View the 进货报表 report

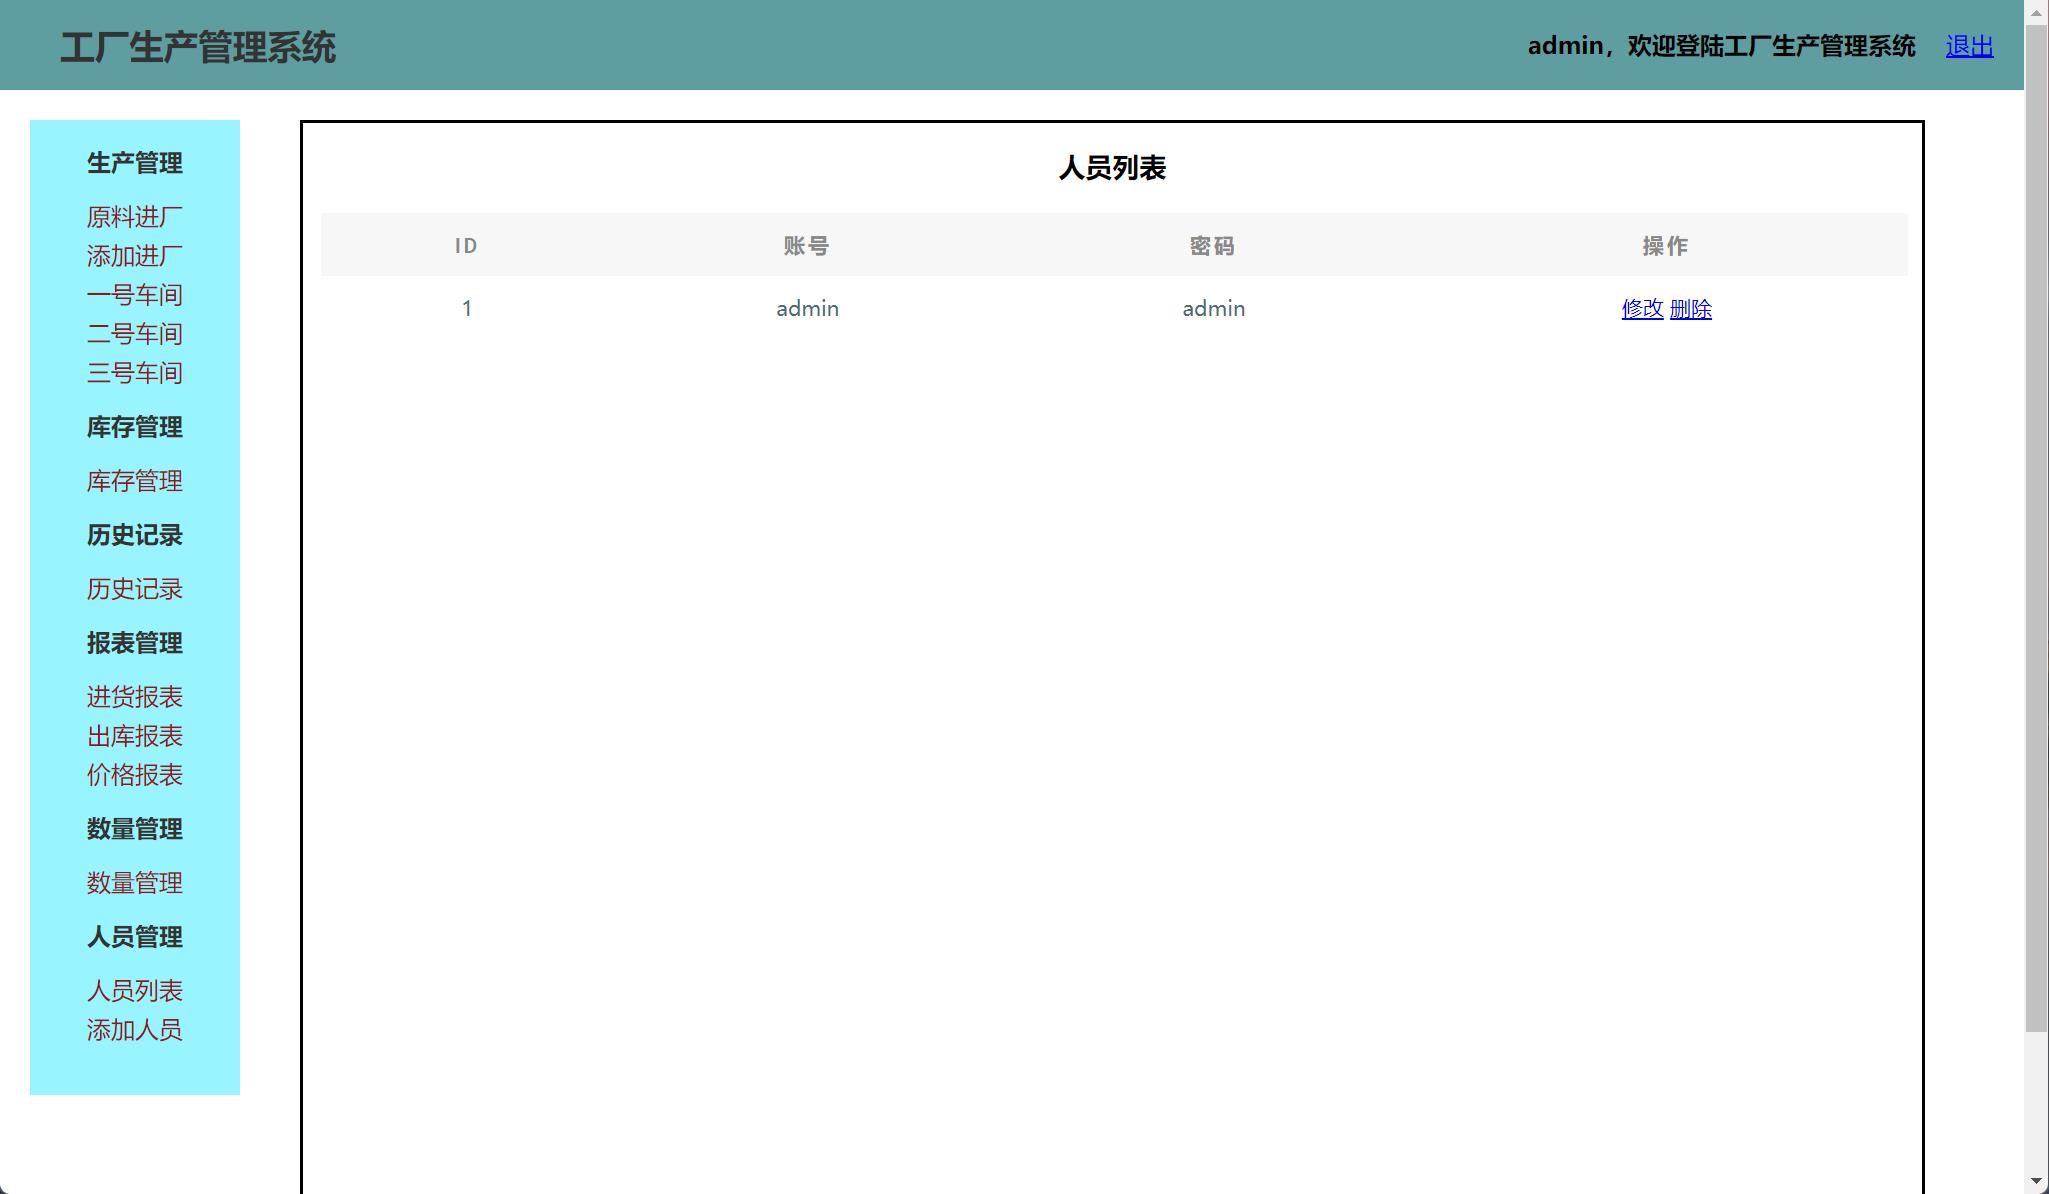click(134, 697)
